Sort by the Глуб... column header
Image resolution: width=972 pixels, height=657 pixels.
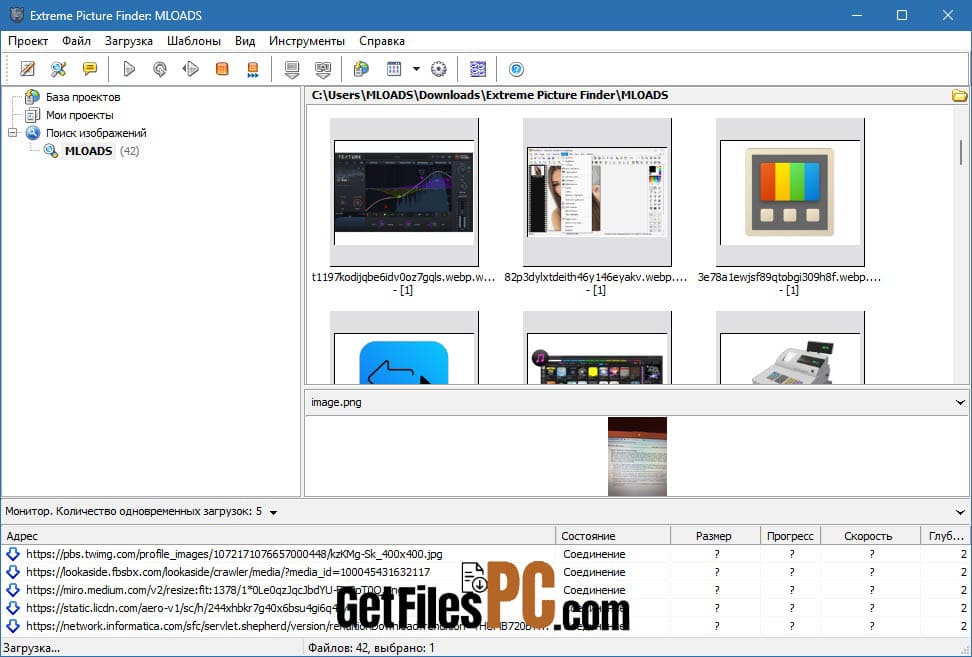point(946,536)
